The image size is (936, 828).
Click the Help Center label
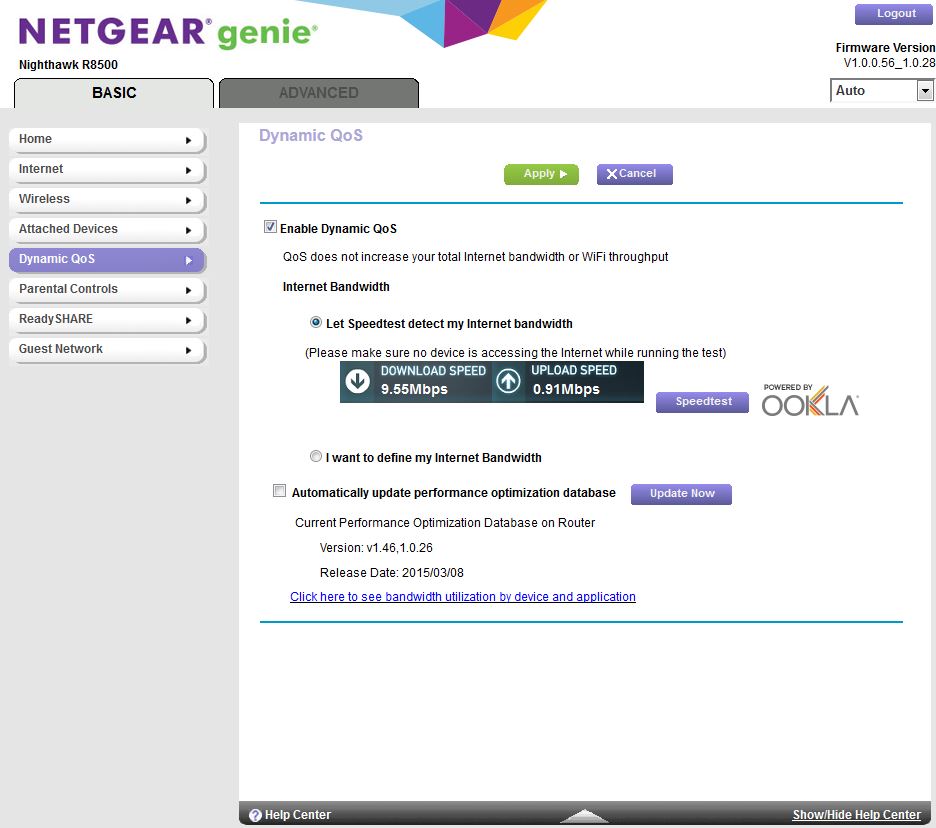coord(297,815)
